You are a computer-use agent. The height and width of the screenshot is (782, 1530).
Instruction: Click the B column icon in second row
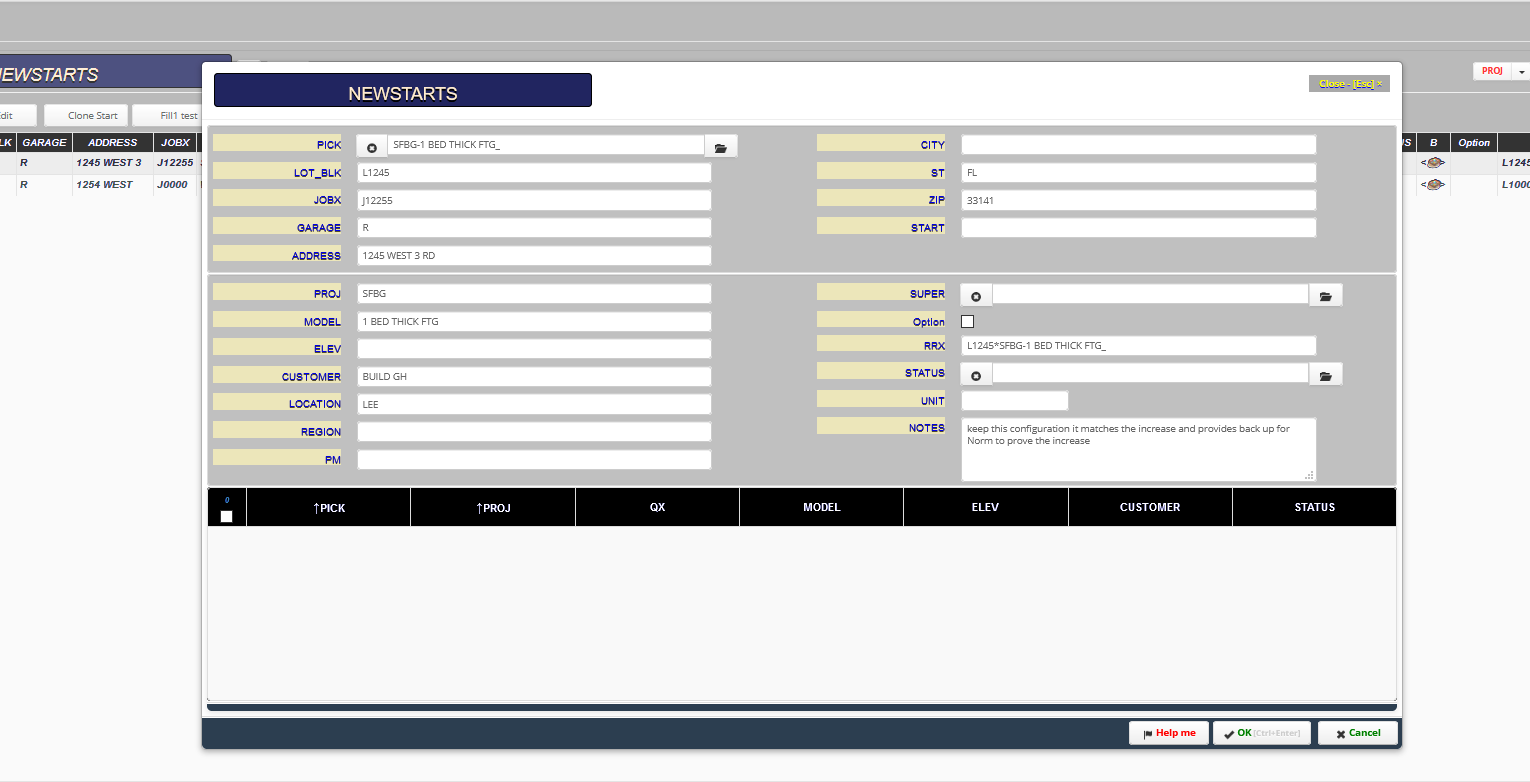tap(1434, 185)
